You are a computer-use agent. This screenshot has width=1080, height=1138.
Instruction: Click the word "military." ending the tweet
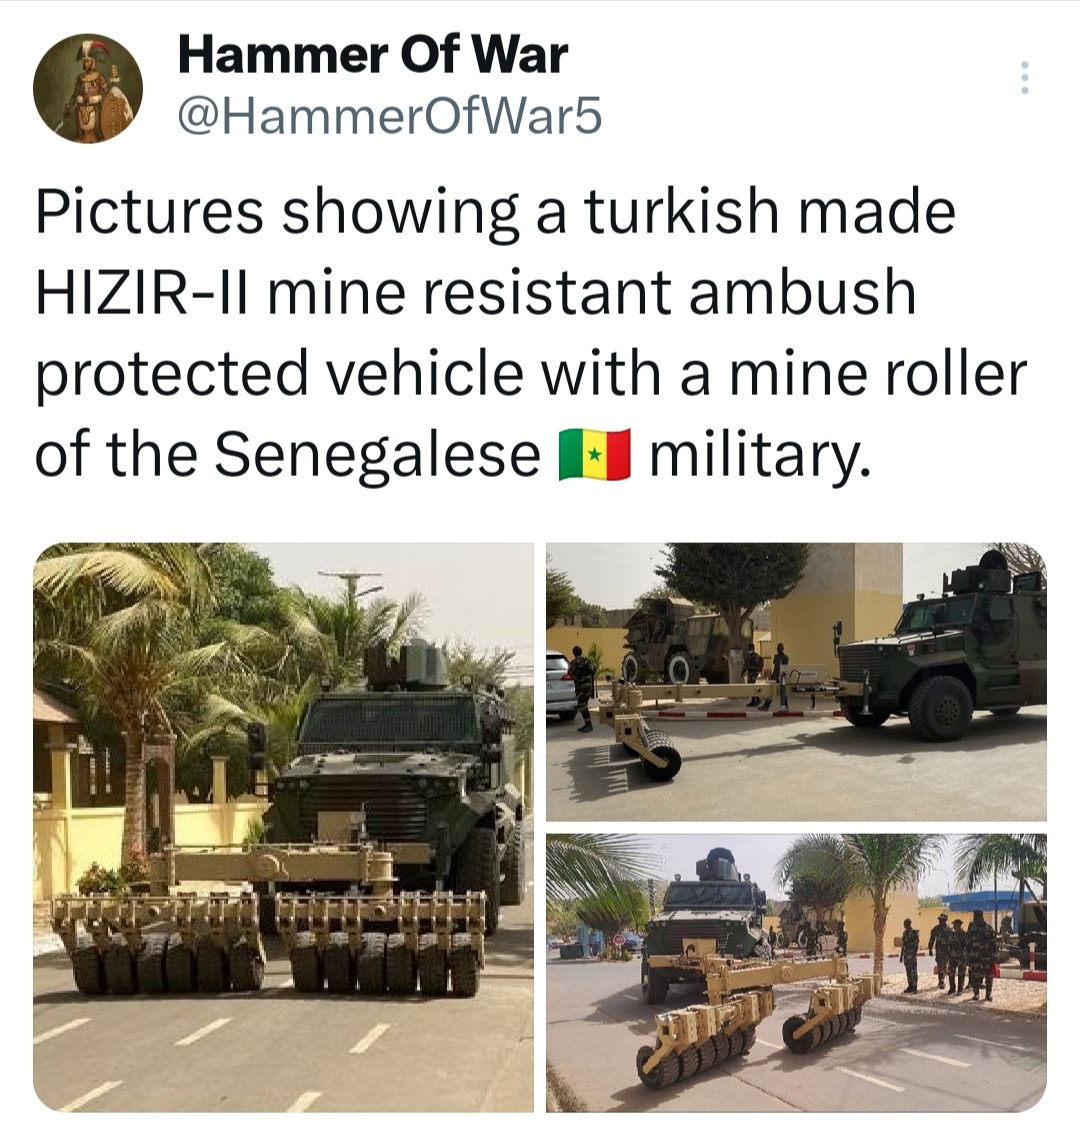tap(758, 456)
